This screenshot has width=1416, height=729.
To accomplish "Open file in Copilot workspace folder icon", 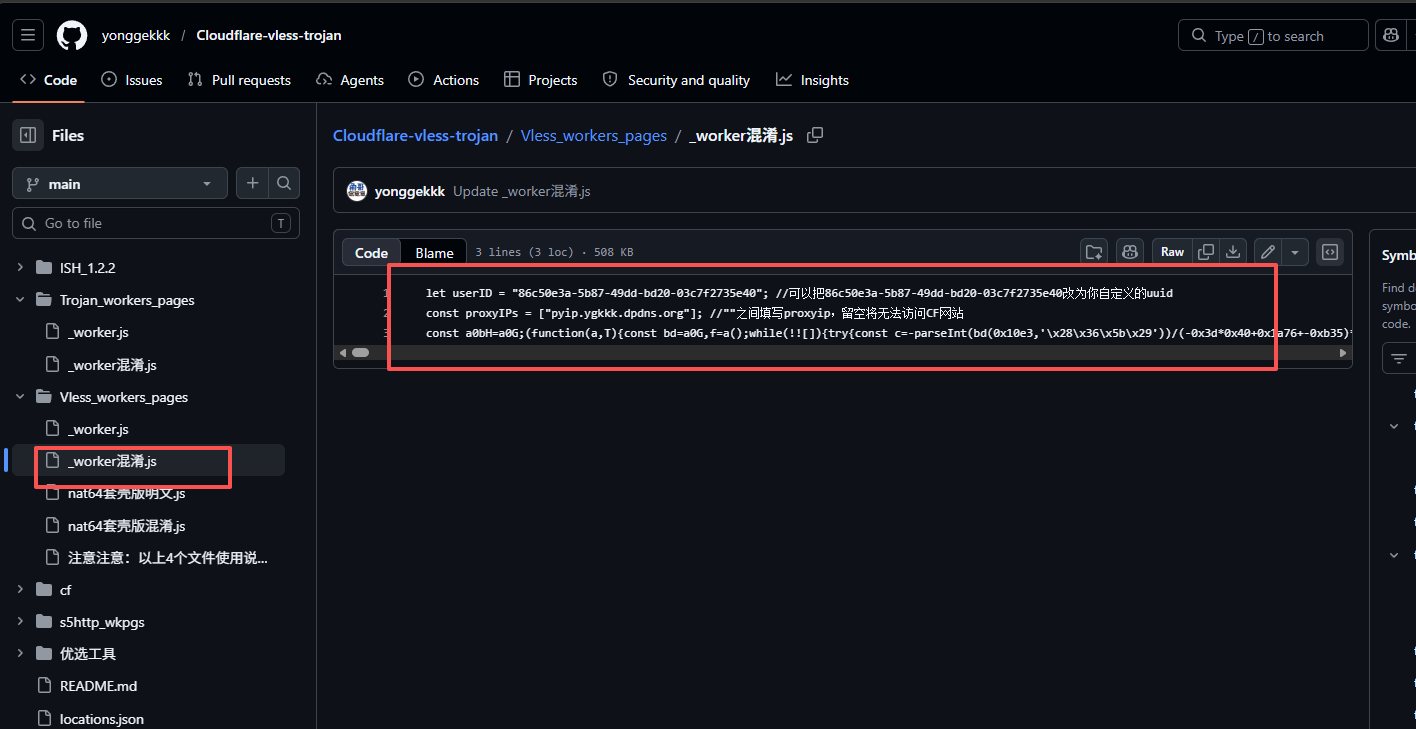I will [x=1094, y=252].
